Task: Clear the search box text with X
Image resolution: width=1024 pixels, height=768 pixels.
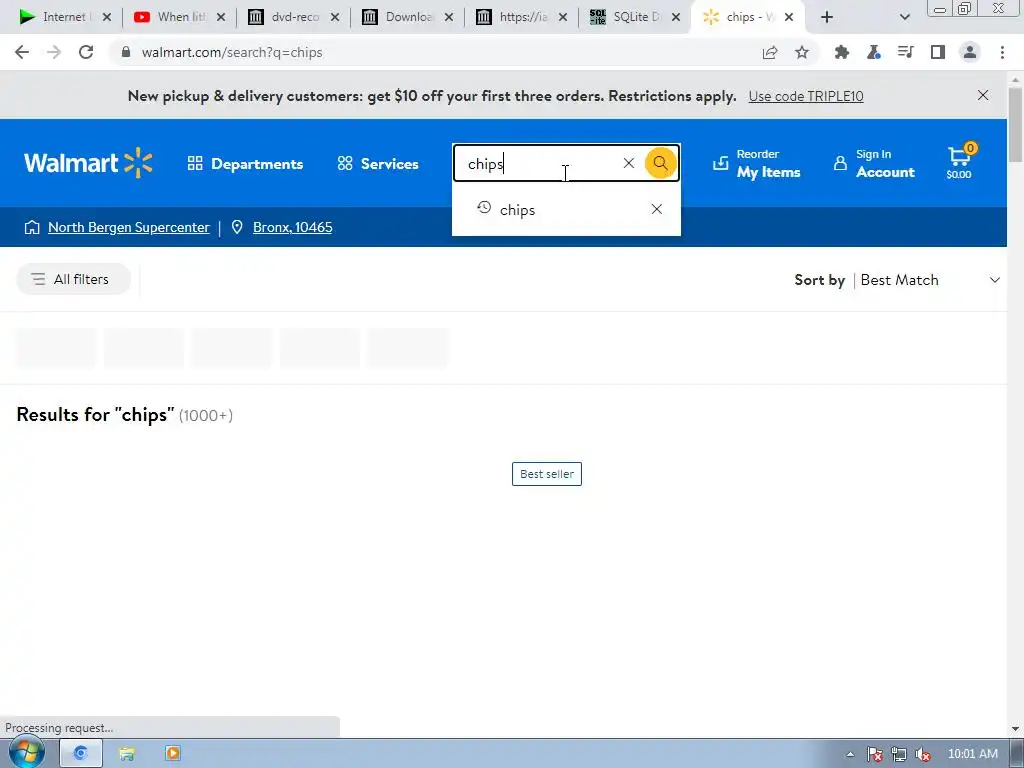Action: coord(628,163)
